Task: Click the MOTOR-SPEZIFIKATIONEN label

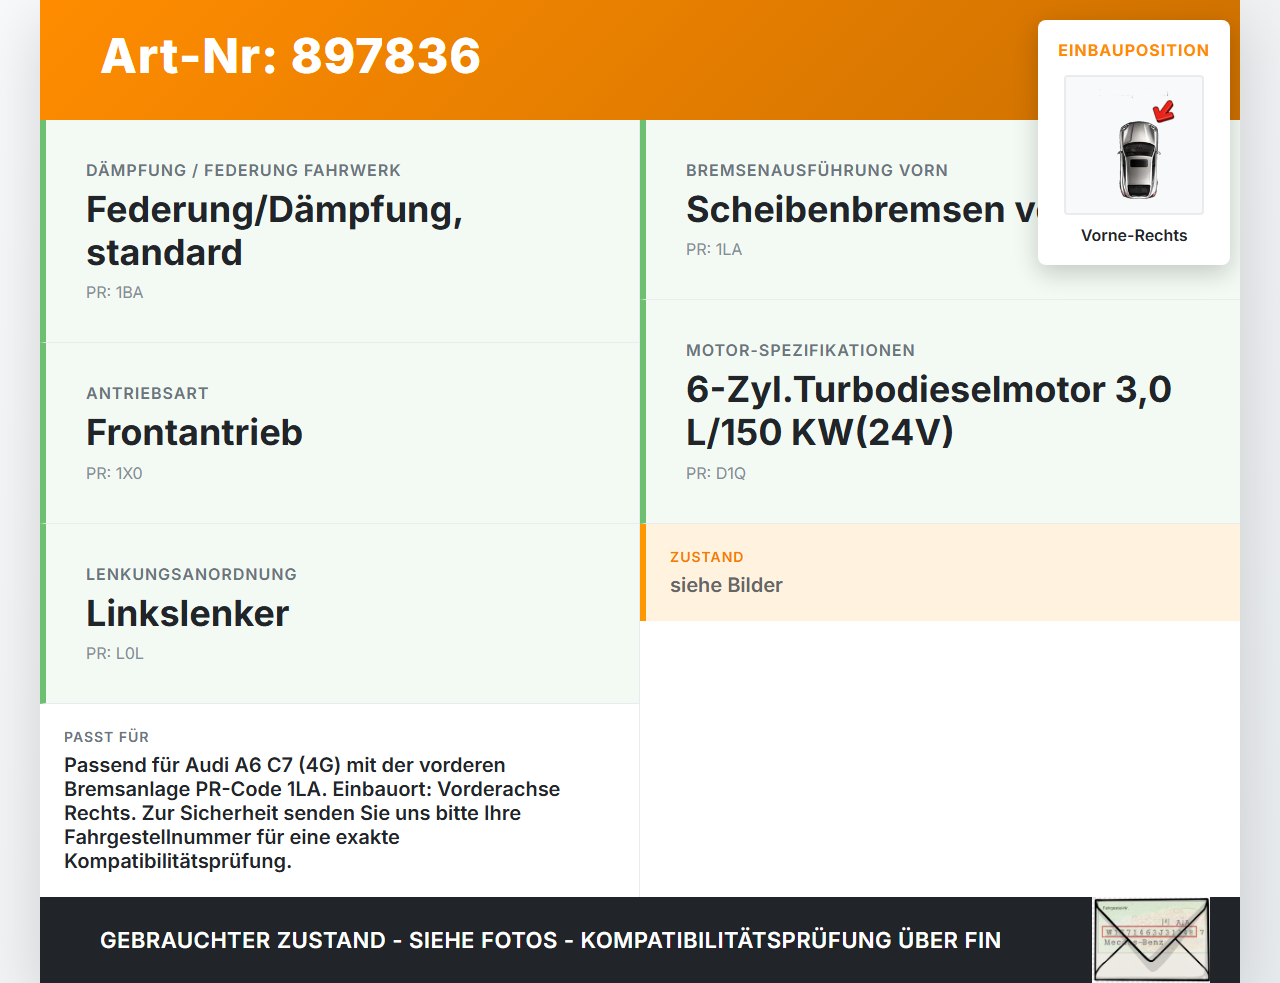Action: click(x=800, y=351)
